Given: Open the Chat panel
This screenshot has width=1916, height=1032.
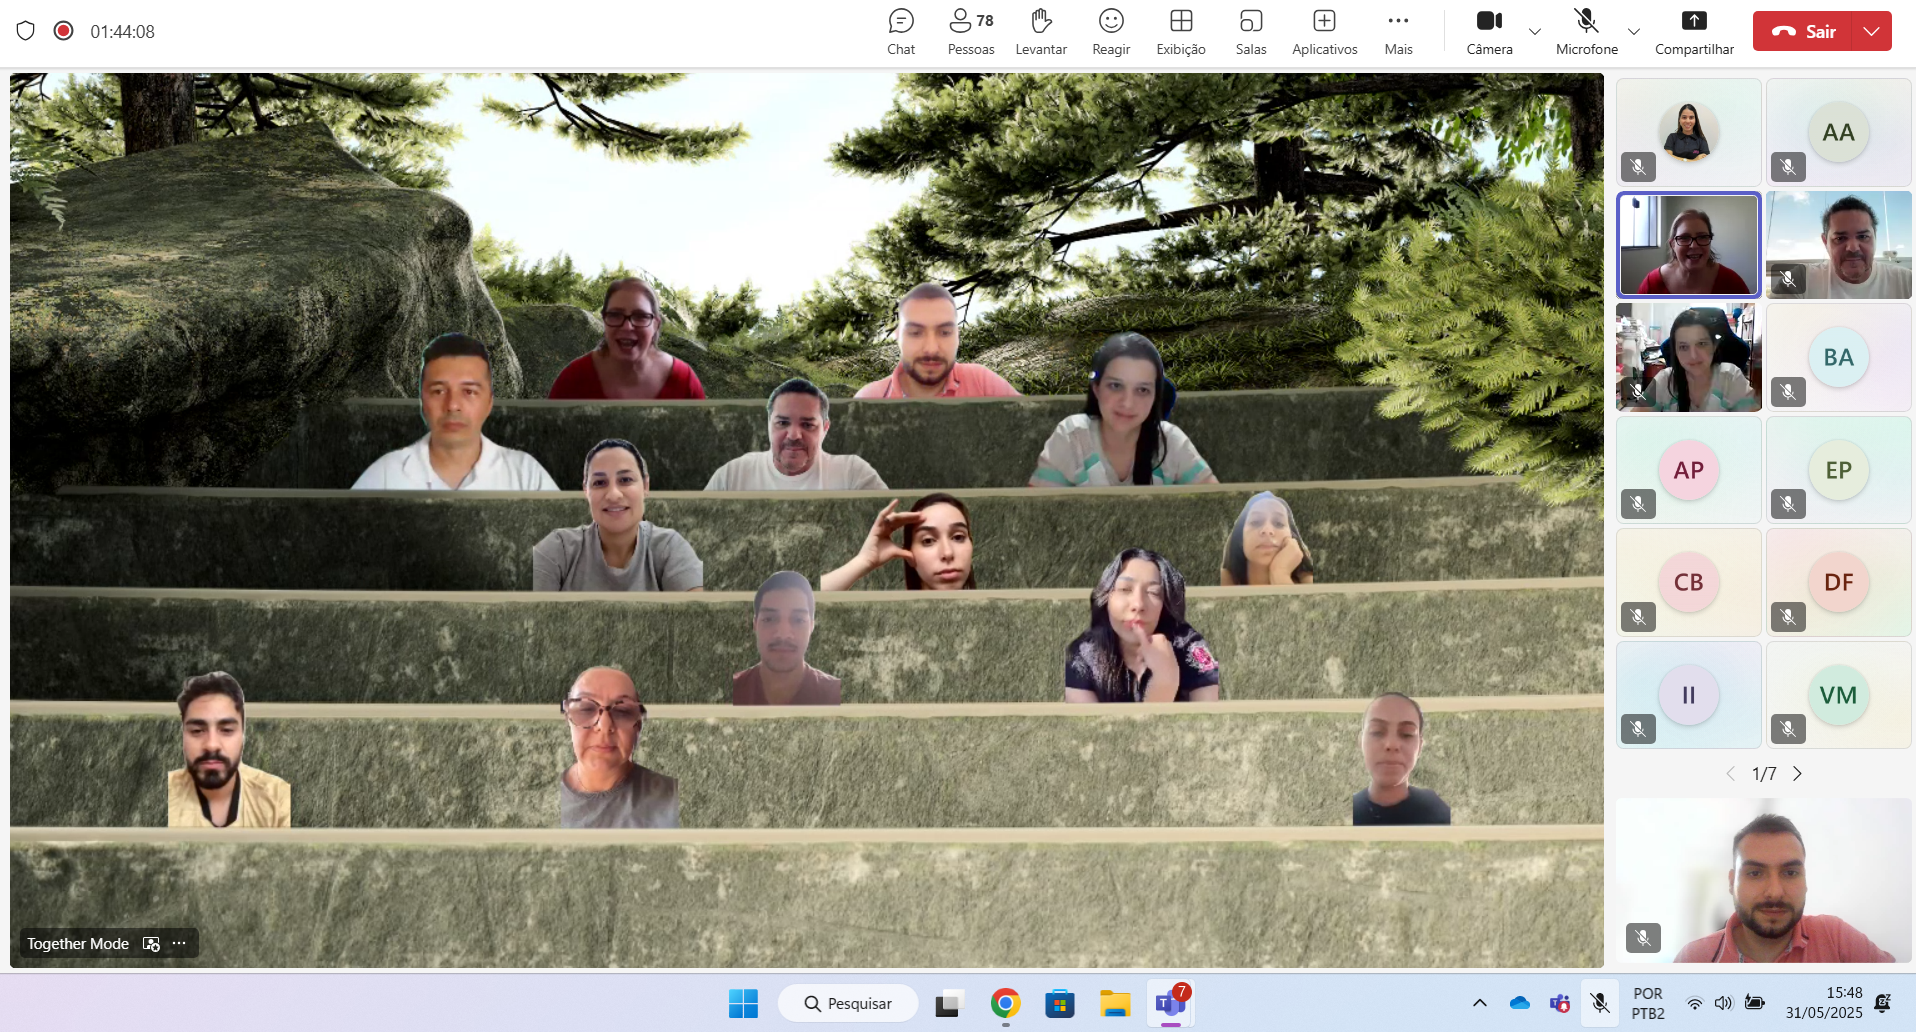Looking at the screenshot, I should 901,32.
